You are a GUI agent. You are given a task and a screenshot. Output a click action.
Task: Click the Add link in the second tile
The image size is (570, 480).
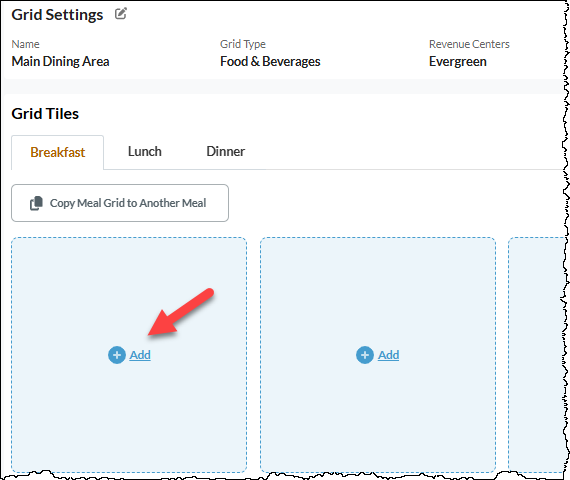coord(388,355)
